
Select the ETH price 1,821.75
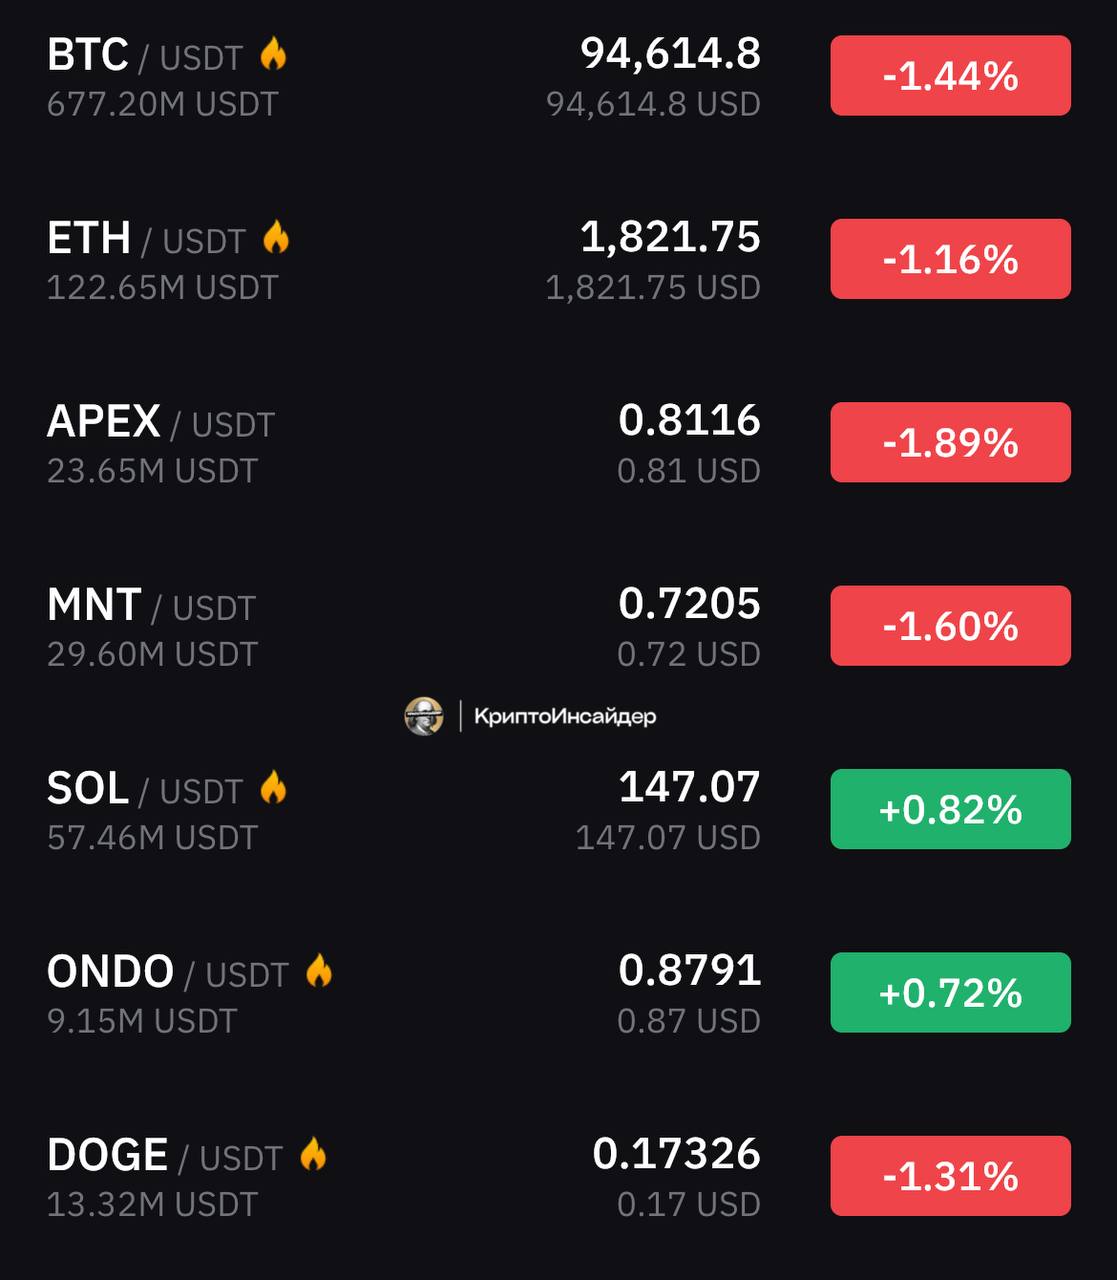coord(670,238)
